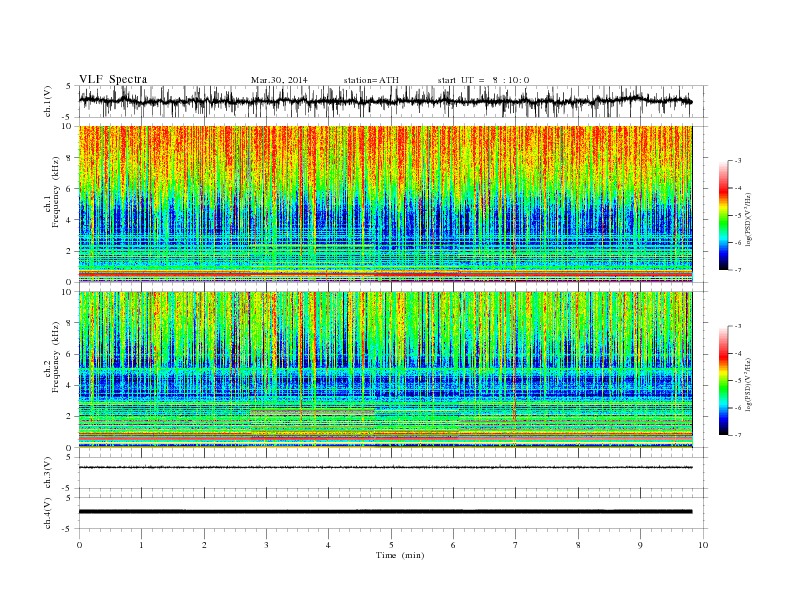Click the ch.2 log(PSD) color bar label
792x612 pixels.
pos(748,385)
